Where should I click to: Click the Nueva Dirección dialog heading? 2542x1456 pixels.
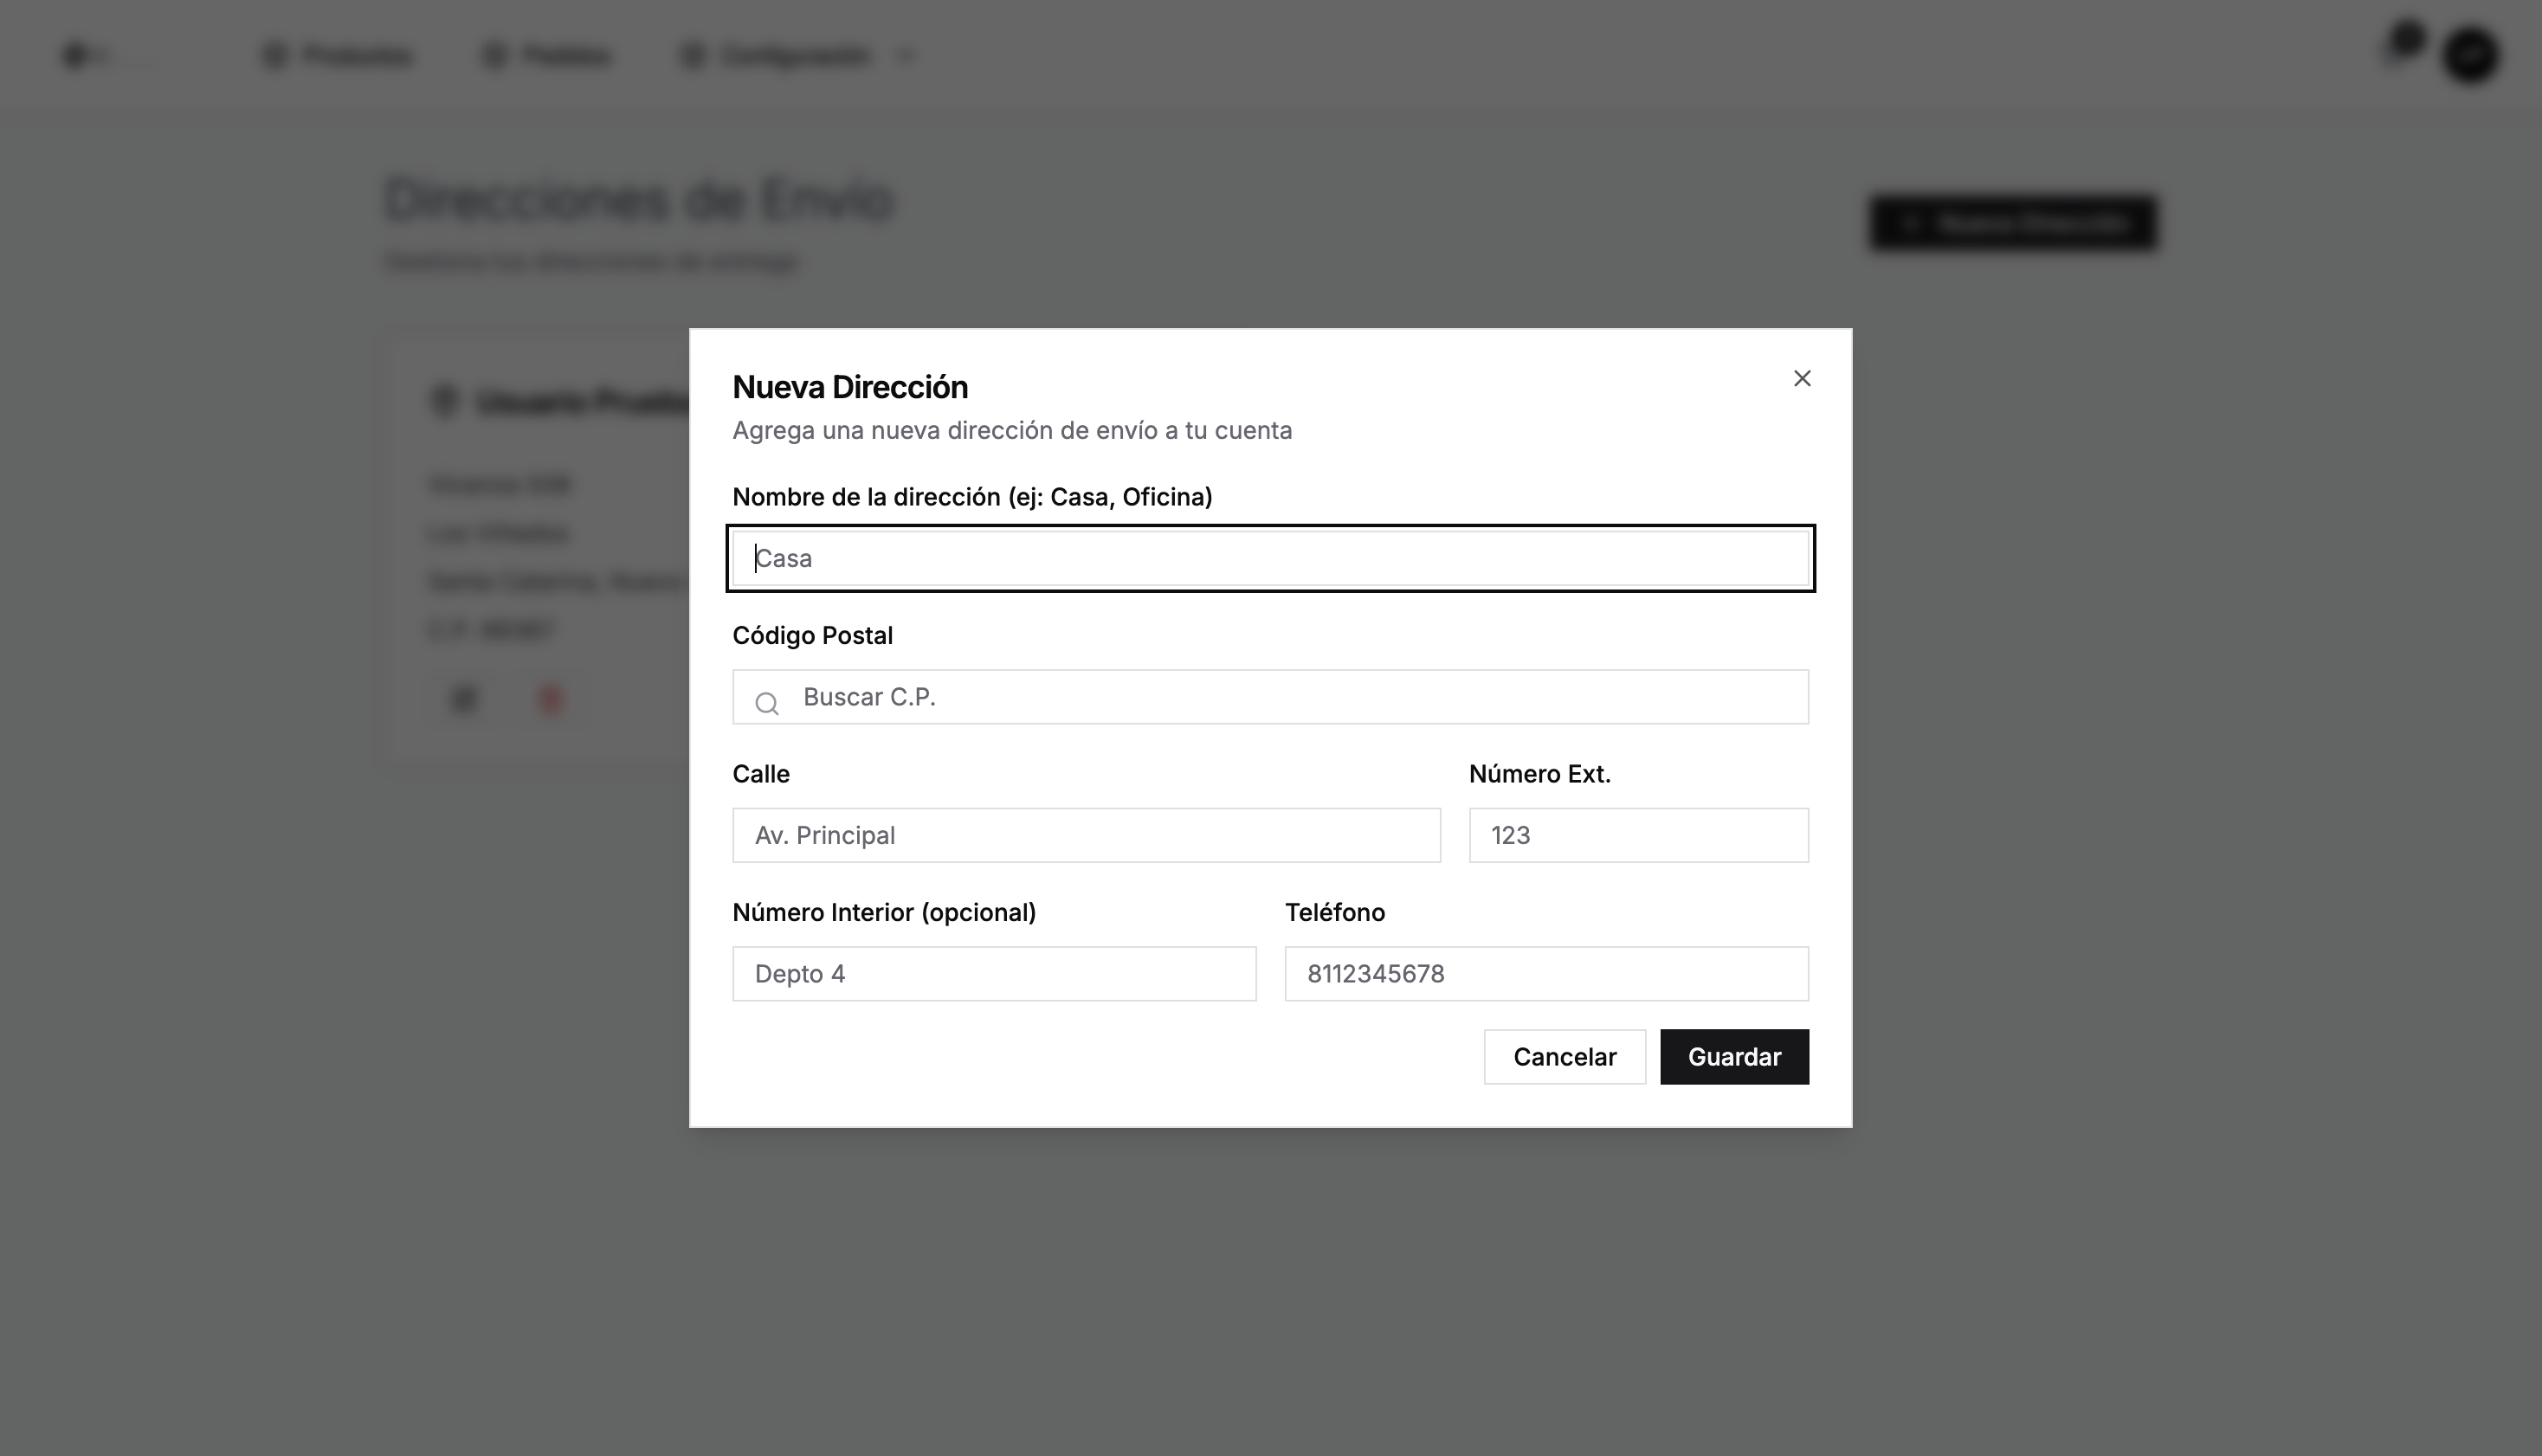850,387
